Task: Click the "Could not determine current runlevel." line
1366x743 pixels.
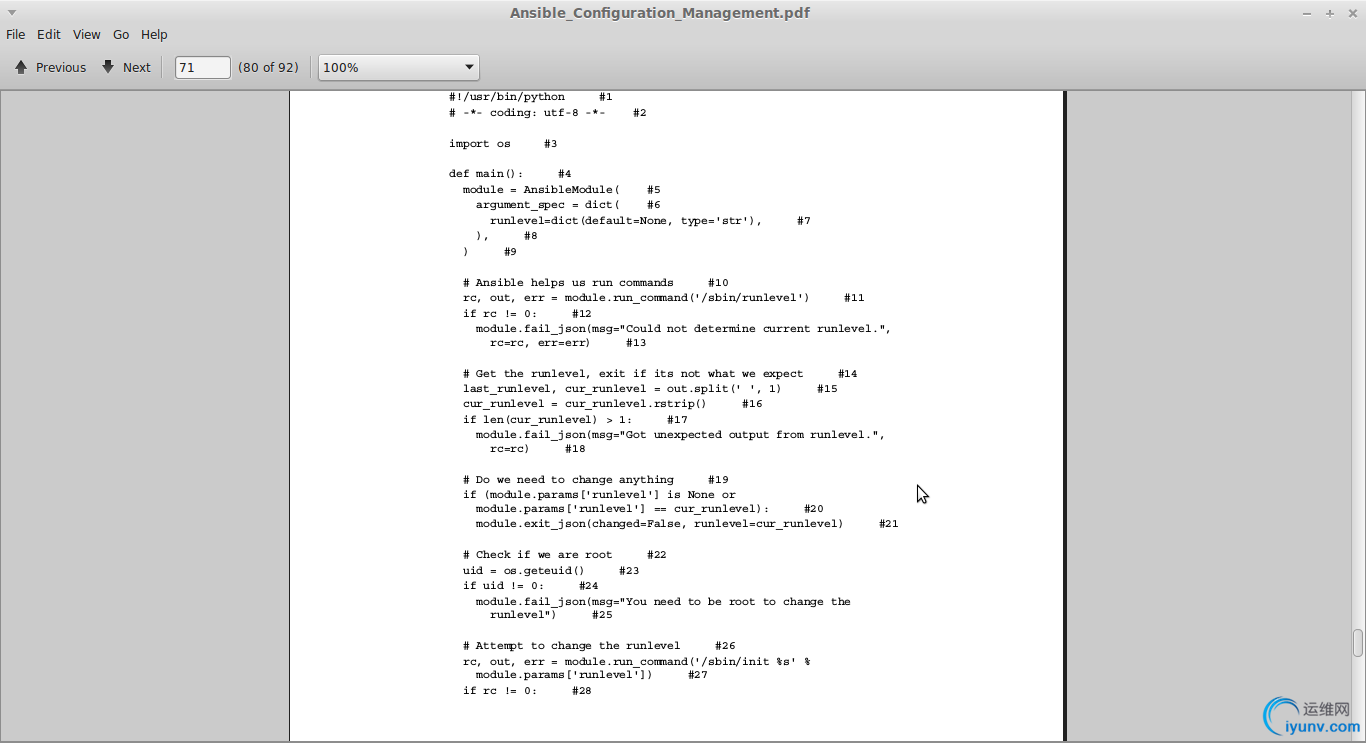Action: (683, 329)
